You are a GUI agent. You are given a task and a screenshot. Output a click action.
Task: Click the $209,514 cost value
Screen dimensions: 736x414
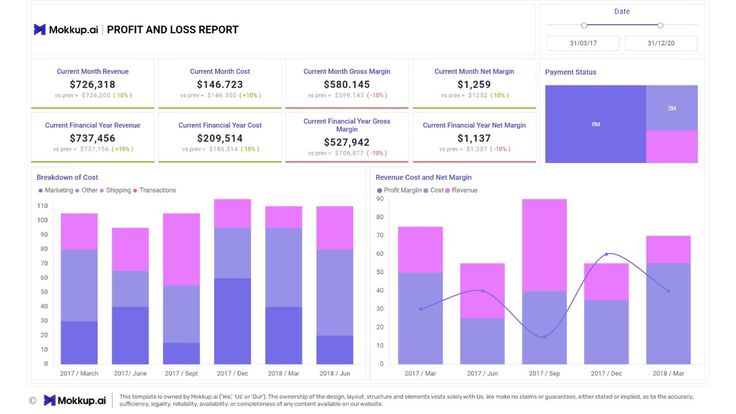pyautogui.click(x=220, y=138)
